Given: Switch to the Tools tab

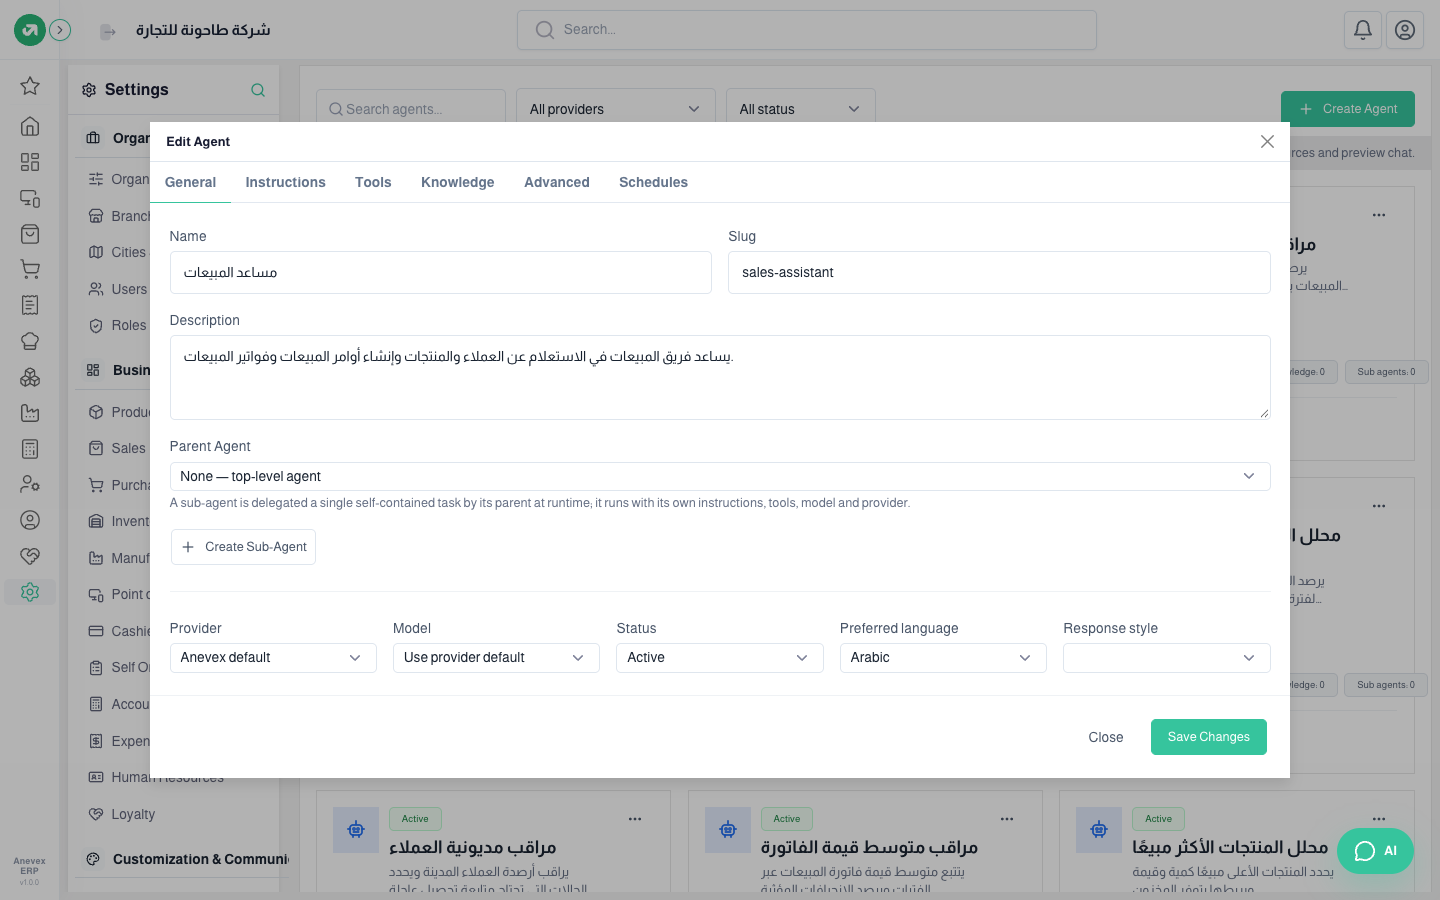Looking at the screenshot, I should pos(373,182).
